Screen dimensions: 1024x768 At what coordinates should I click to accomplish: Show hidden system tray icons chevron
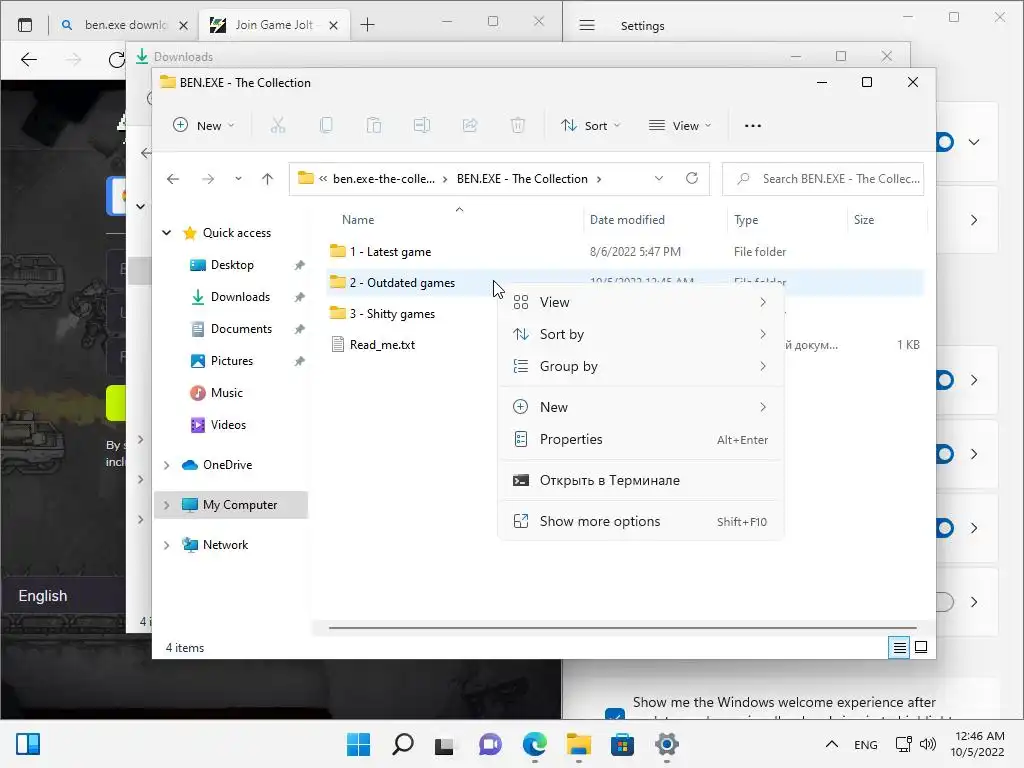[x=831, y=744]
